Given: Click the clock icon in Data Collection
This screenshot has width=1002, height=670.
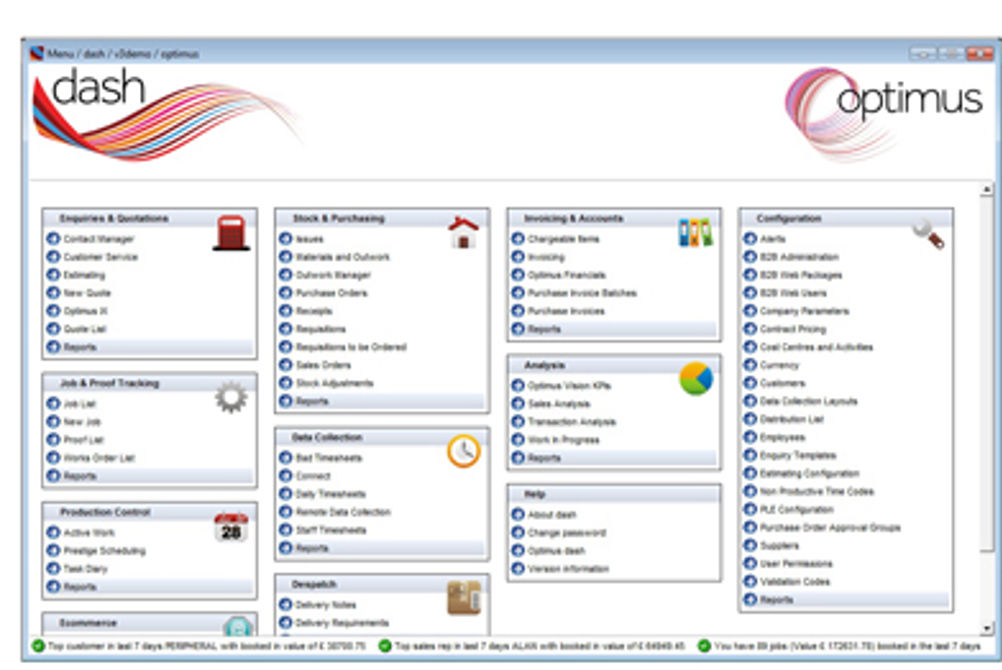Looking at the screenshot, I should pyautogui.click(x=463, y=451).
